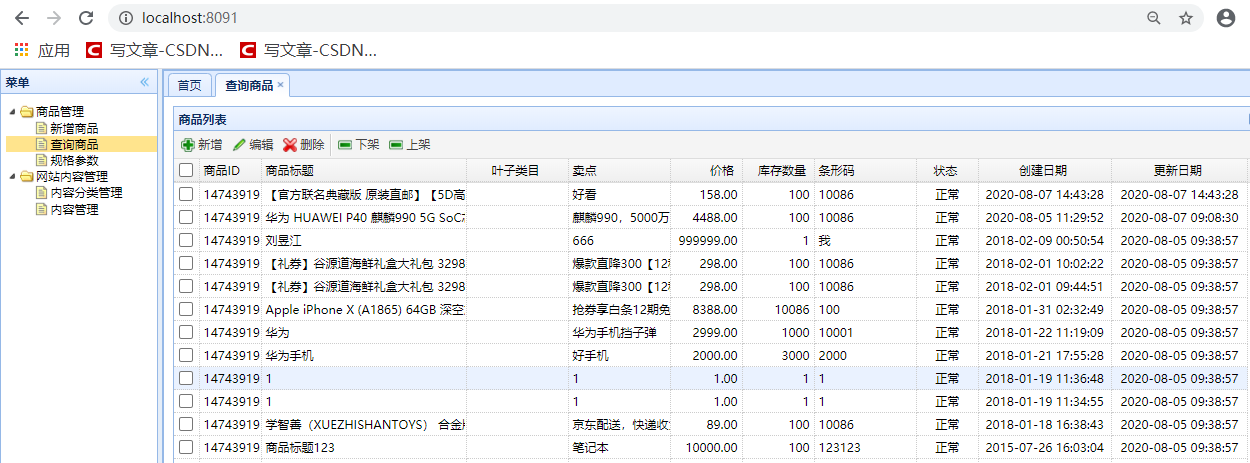
Task: Select 商品管理 folder in tree
Action: pyautogui.click(x=60, y=112)
